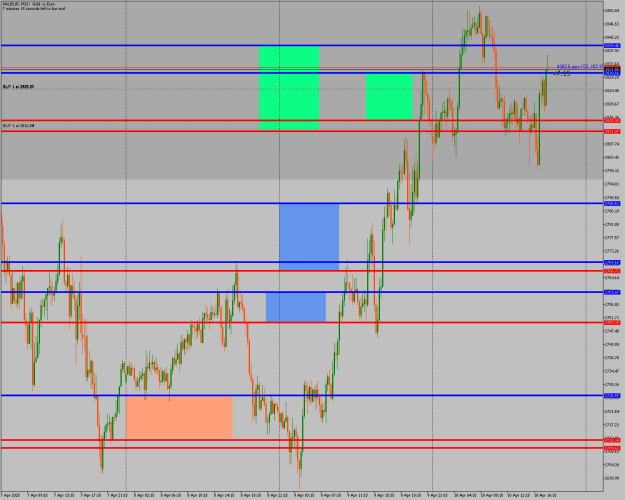Screen dimensions: 625x500
Task: Click the 'seconds left to bar end' text
Action: [x=45, y=8]
